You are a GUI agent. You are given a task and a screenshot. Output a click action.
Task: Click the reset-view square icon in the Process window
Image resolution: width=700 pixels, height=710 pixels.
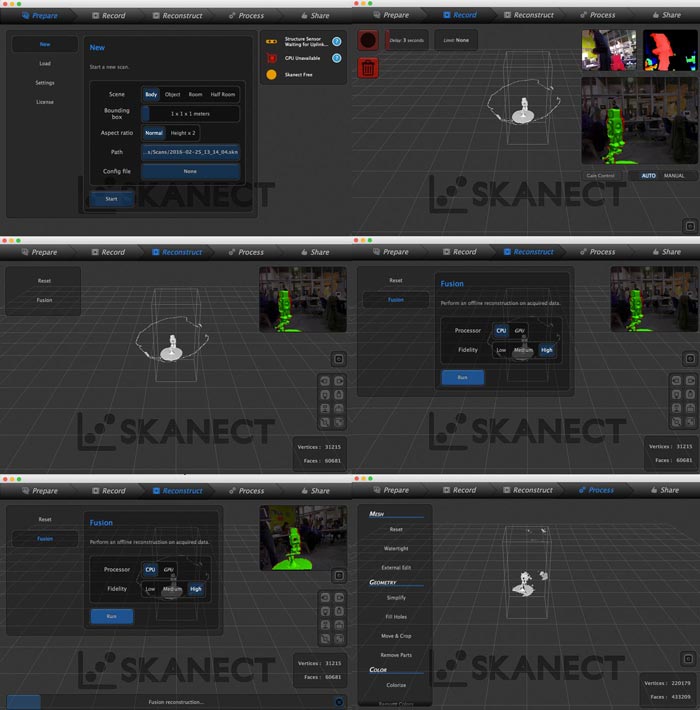(688, 658)
